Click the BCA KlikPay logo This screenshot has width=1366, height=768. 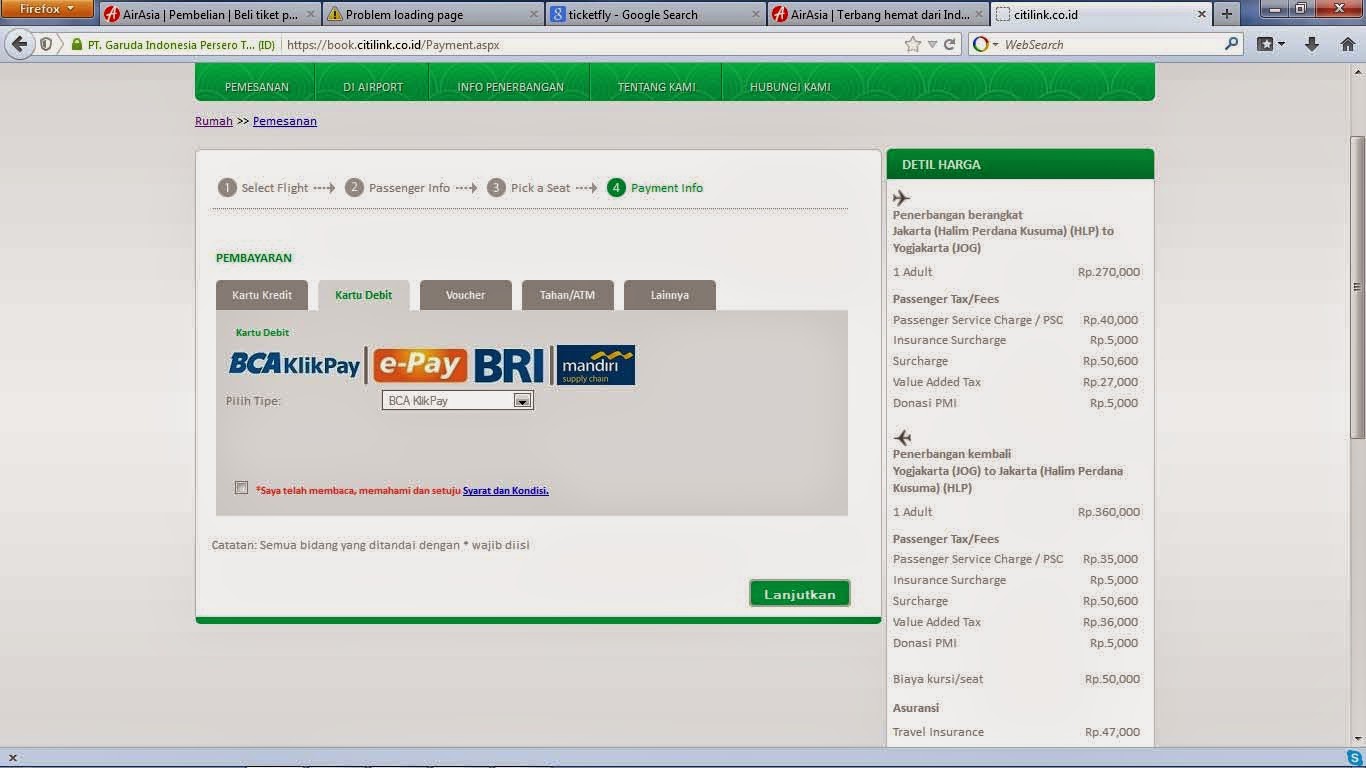click(x=294, y=365)
